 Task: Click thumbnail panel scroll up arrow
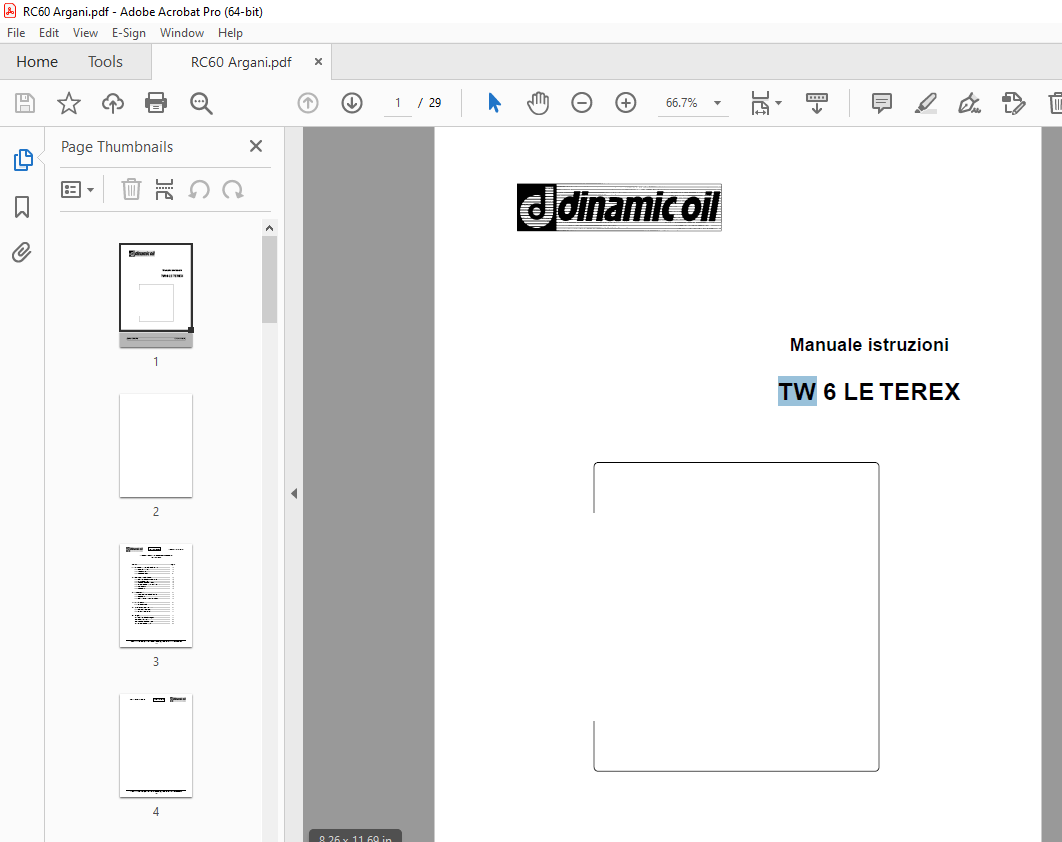pyautogui.click(x=270, y=228)
